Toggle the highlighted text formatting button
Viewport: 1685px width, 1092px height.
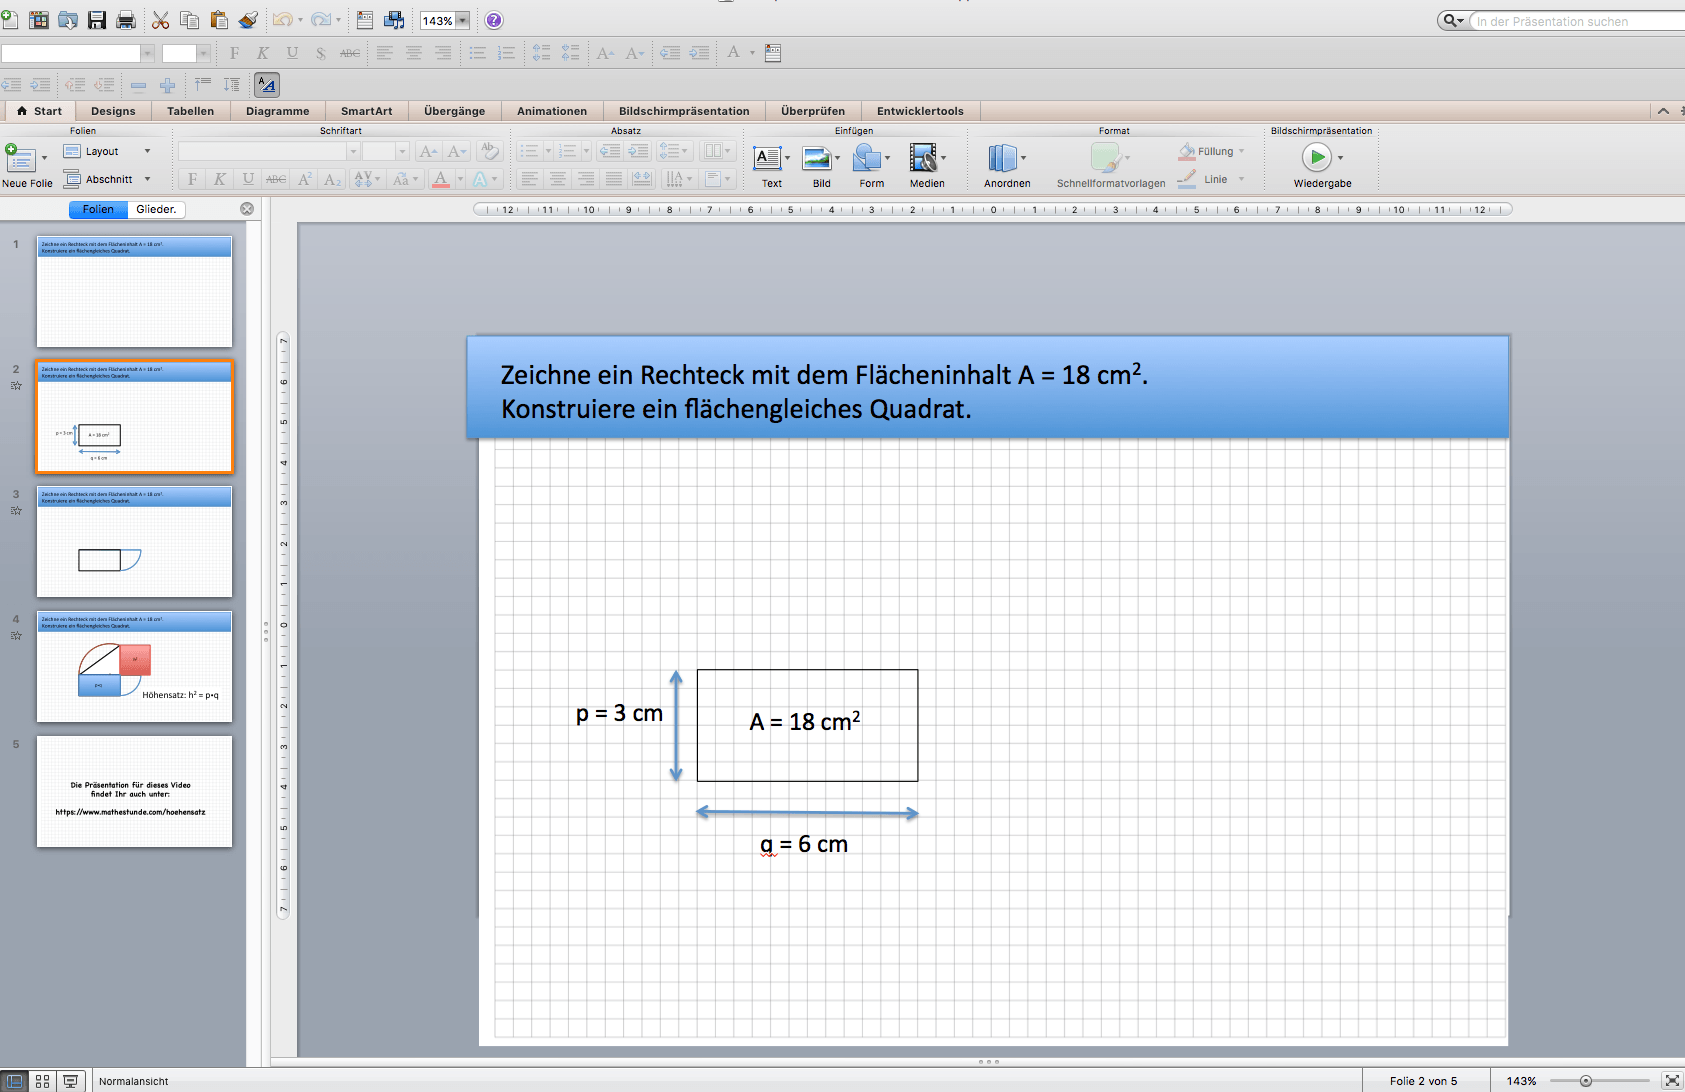coord(267,85)
